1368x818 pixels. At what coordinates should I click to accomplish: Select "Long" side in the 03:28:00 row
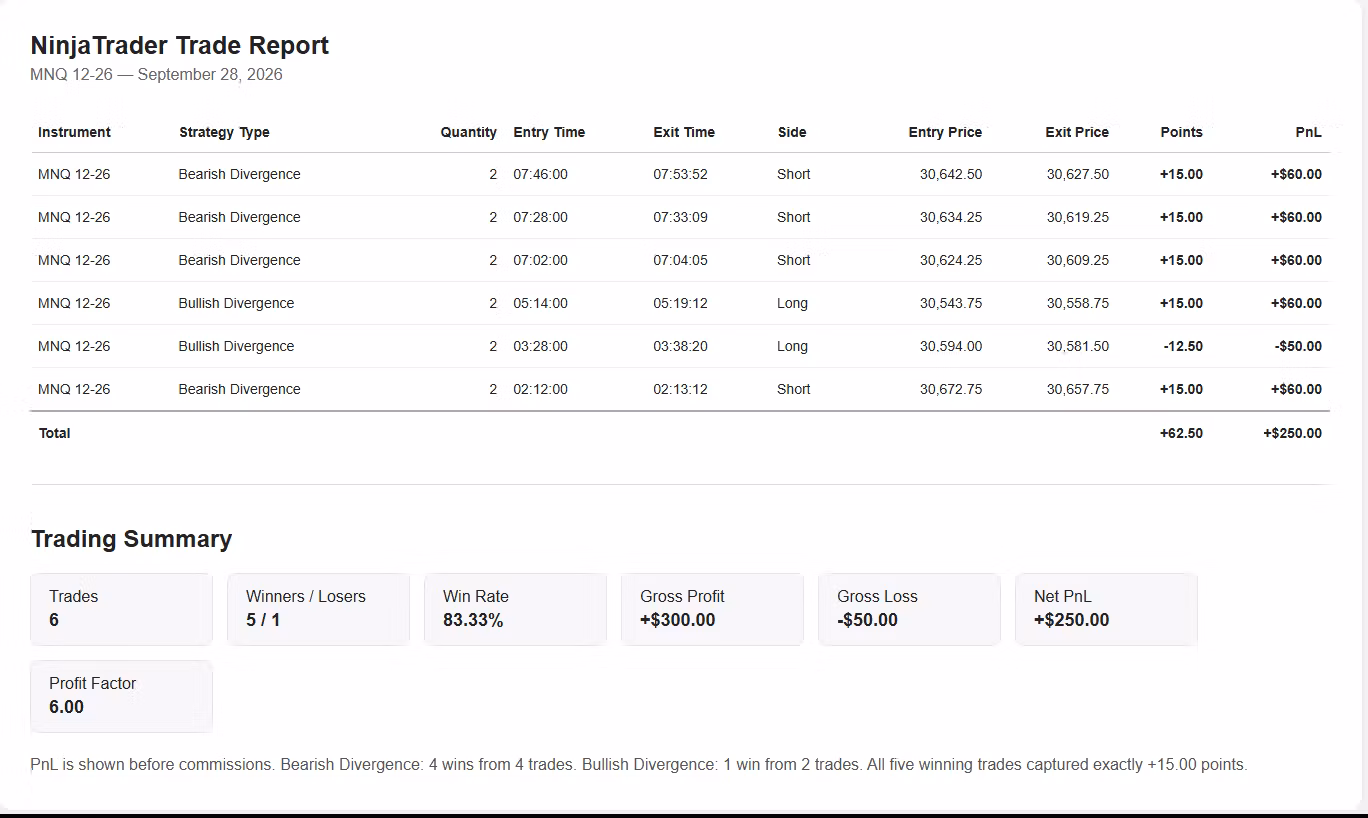[792, 346]
